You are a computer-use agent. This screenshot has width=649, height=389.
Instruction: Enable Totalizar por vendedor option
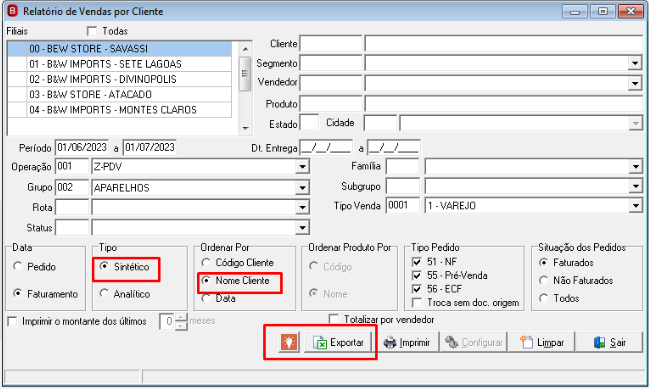(x=333, y=319)
